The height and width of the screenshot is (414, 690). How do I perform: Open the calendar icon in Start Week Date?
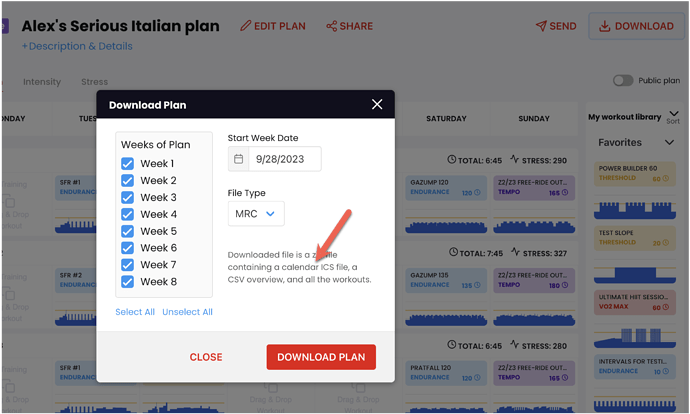point(239,159)
